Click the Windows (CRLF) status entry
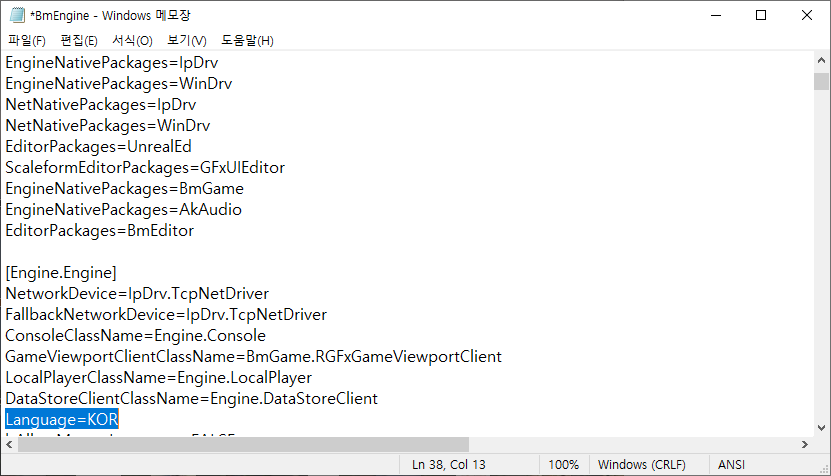This screenshot has width=831, height=476. [x=641, y=465]
